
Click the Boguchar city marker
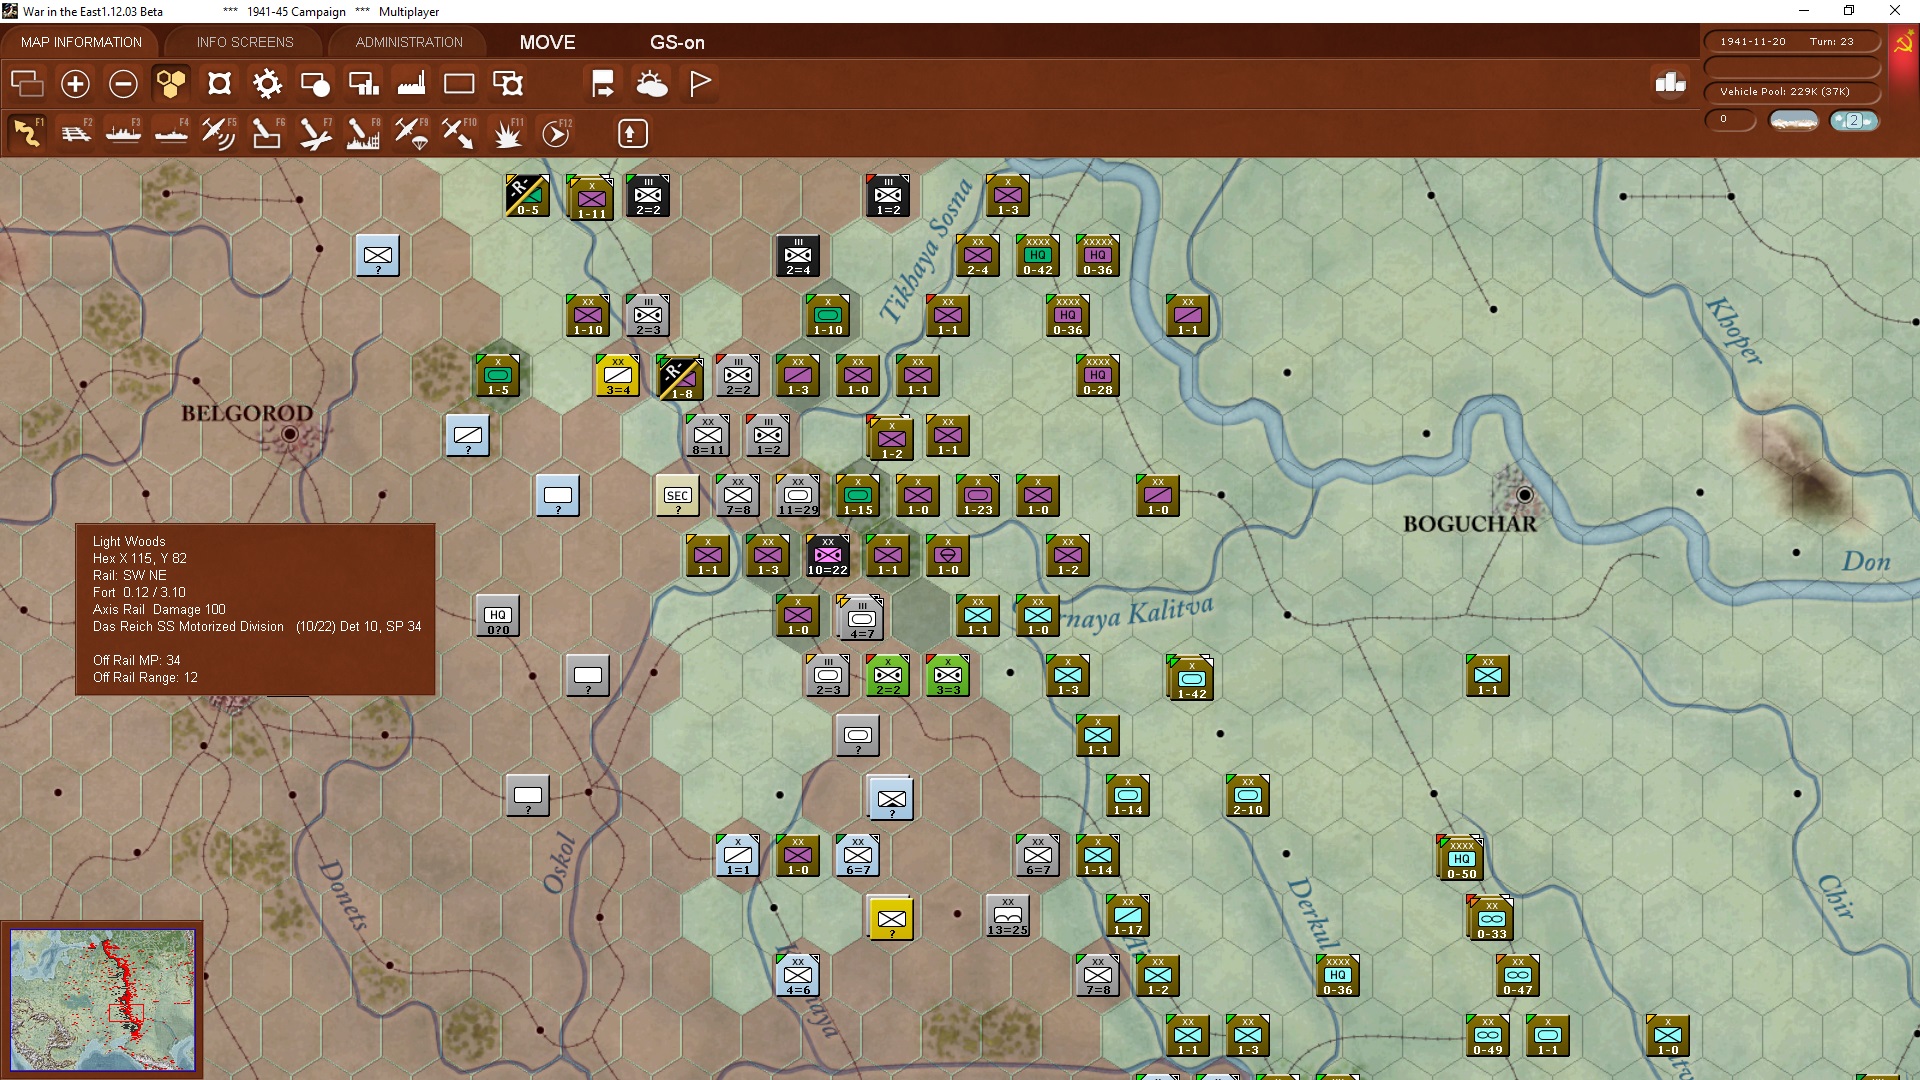[1524, 495]
